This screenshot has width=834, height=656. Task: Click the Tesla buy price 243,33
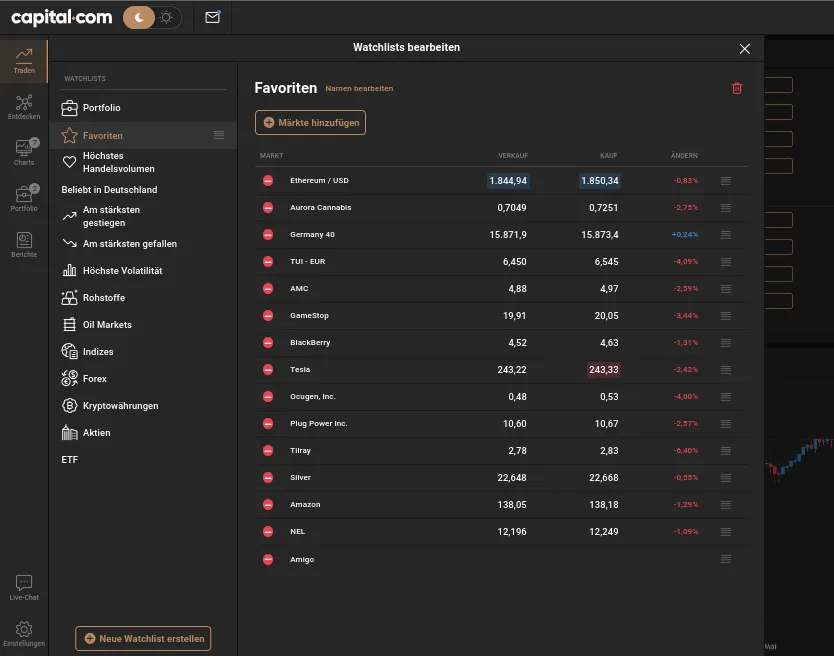pos(603,370)
